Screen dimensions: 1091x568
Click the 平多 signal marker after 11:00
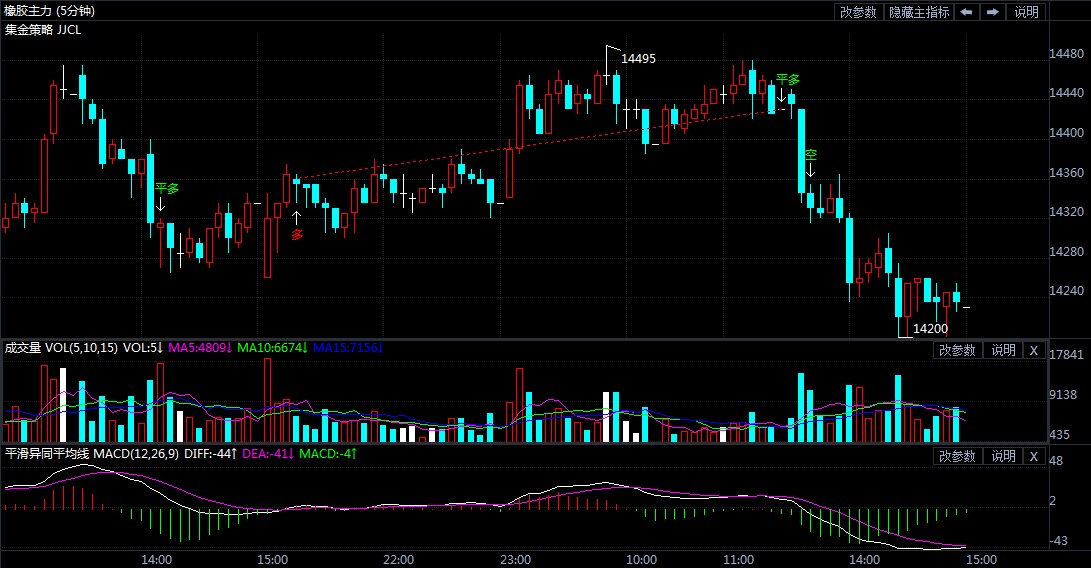point(787,84)
